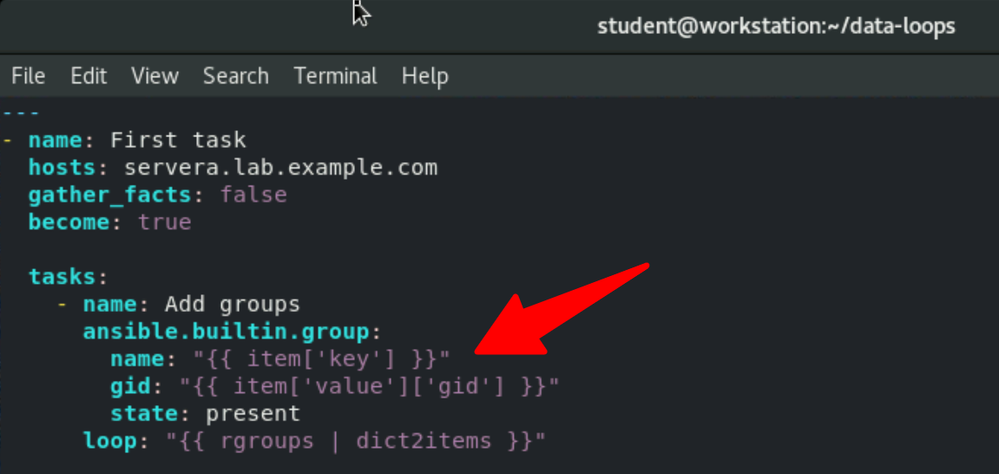The height and width of the screenshot is (474, 999).
Task: Click the red arrow annotation
Action: click(x=562, y=309)
